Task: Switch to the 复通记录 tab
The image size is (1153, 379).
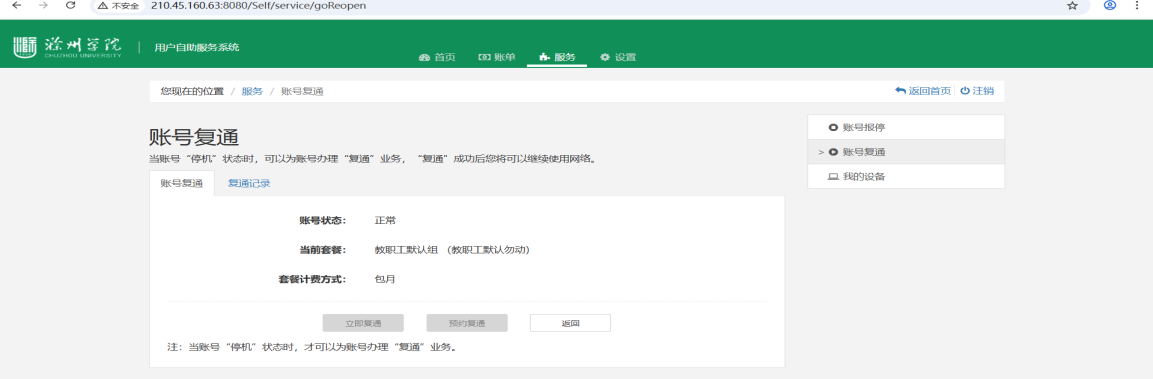Action: (249, 183)
